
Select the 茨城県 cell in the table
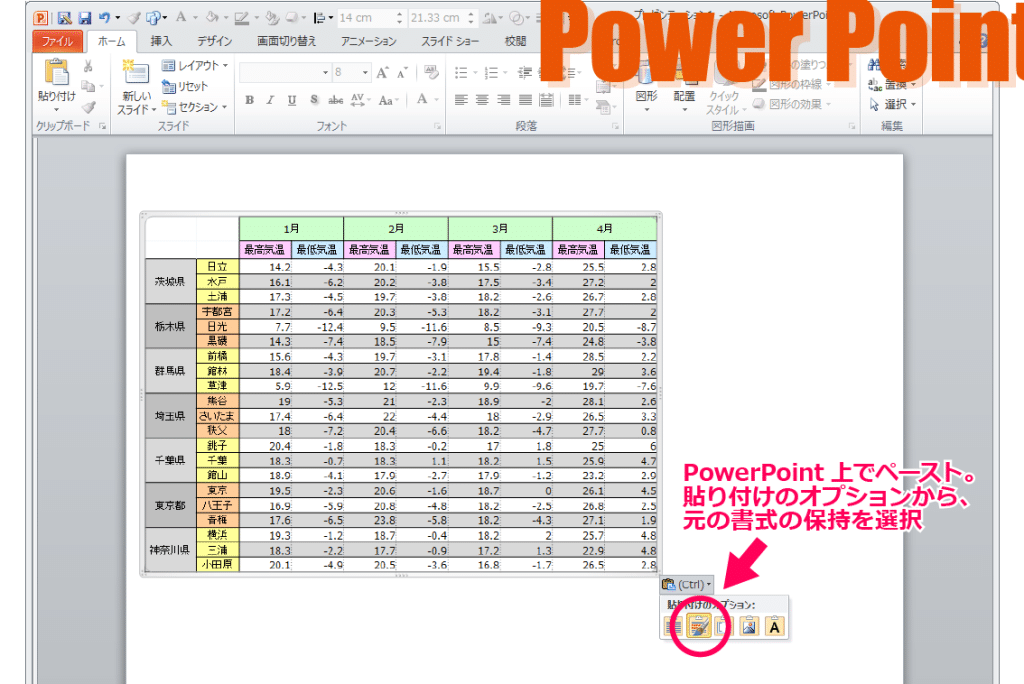click(x=170, y=282)
